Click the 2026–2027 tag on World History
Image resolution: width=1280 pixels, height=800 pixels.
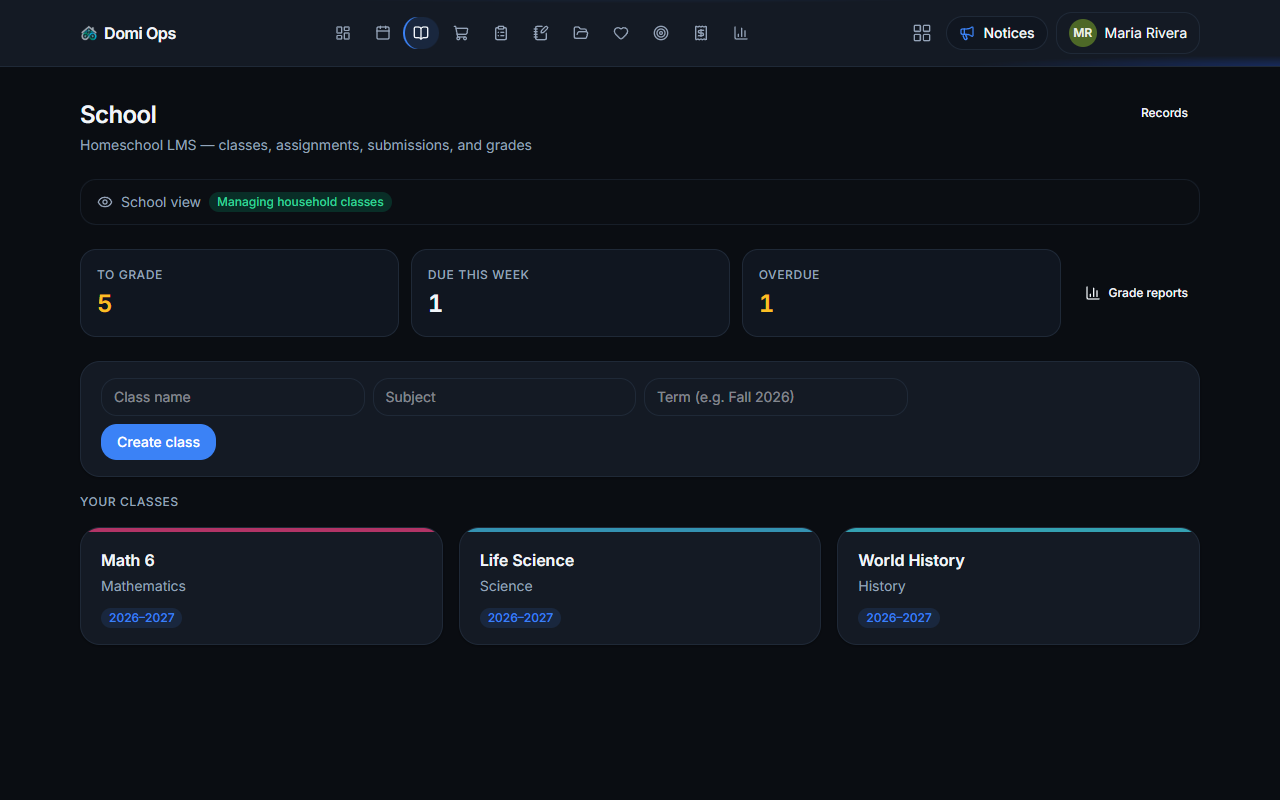pyautogui.click(x=899, y=618)
